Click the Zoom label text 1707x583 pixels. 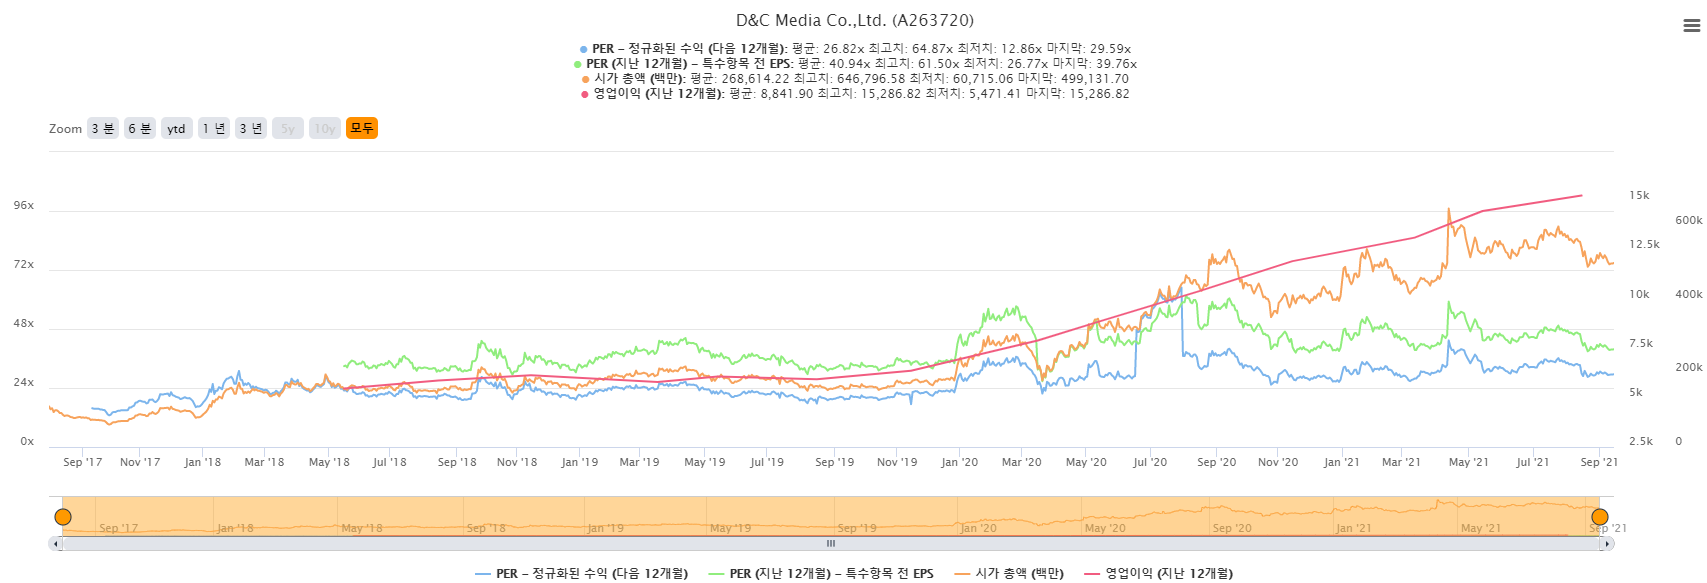click(65, 129)
